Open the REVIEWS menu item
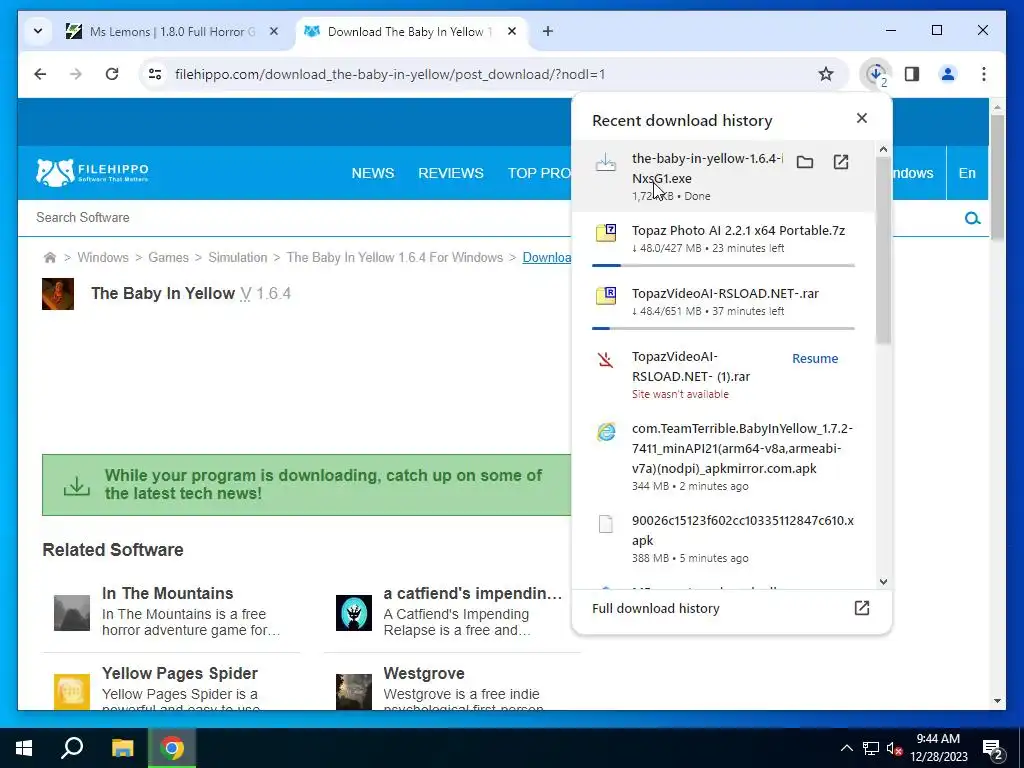1024x768 pixels. pos(451,173)
